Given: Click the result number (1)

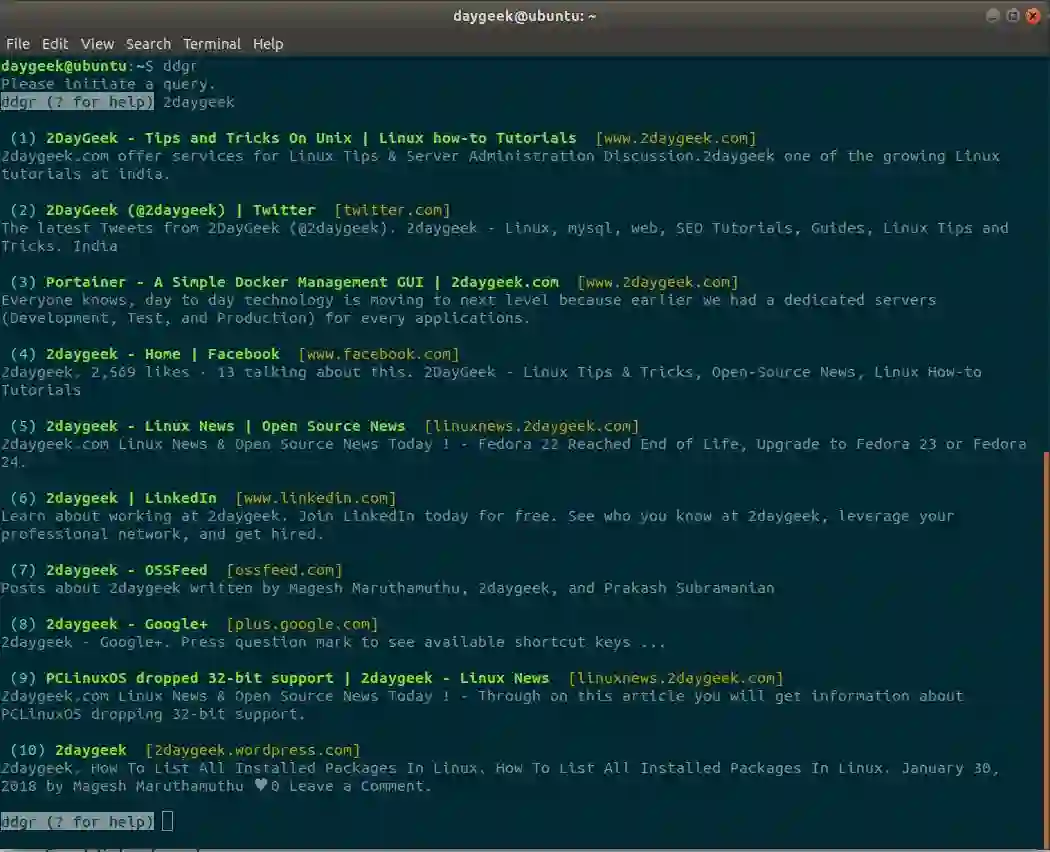Looking at the screenshot, I should point(23,138).
